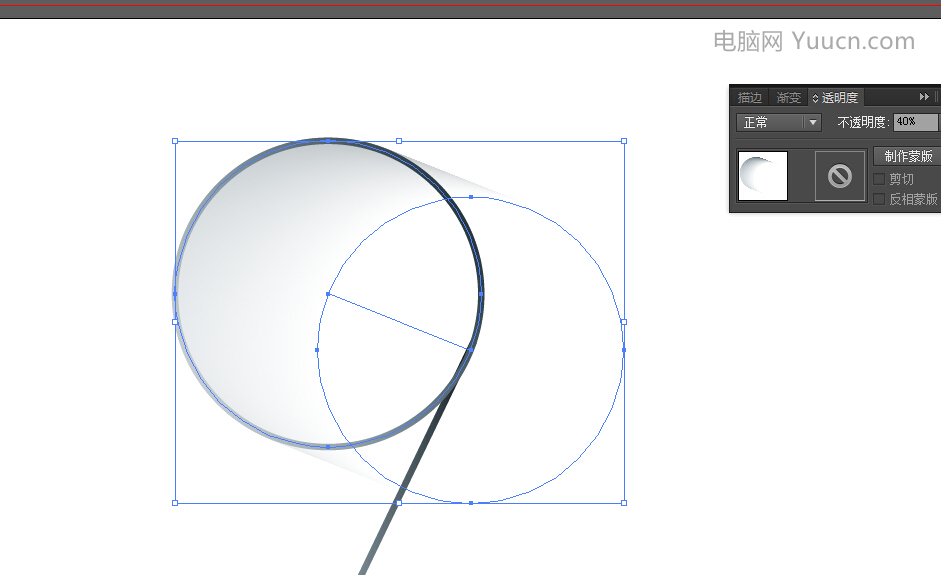This screenshot has height=575, width=941.
Task: Click the right-middle bounding box handle
Action: (x=624, y=322)
